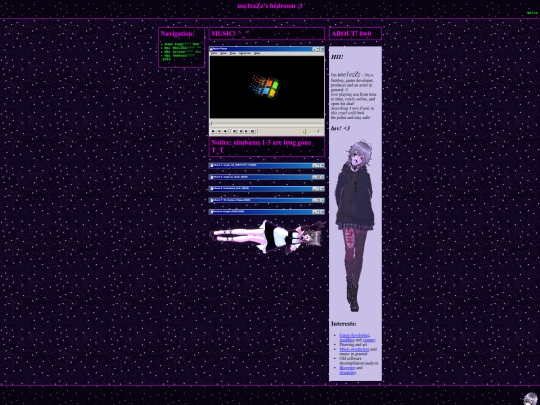Click the avatar icon in bottom corner
This screenshot has height=405, width=540.
click(x=531, y=398)
